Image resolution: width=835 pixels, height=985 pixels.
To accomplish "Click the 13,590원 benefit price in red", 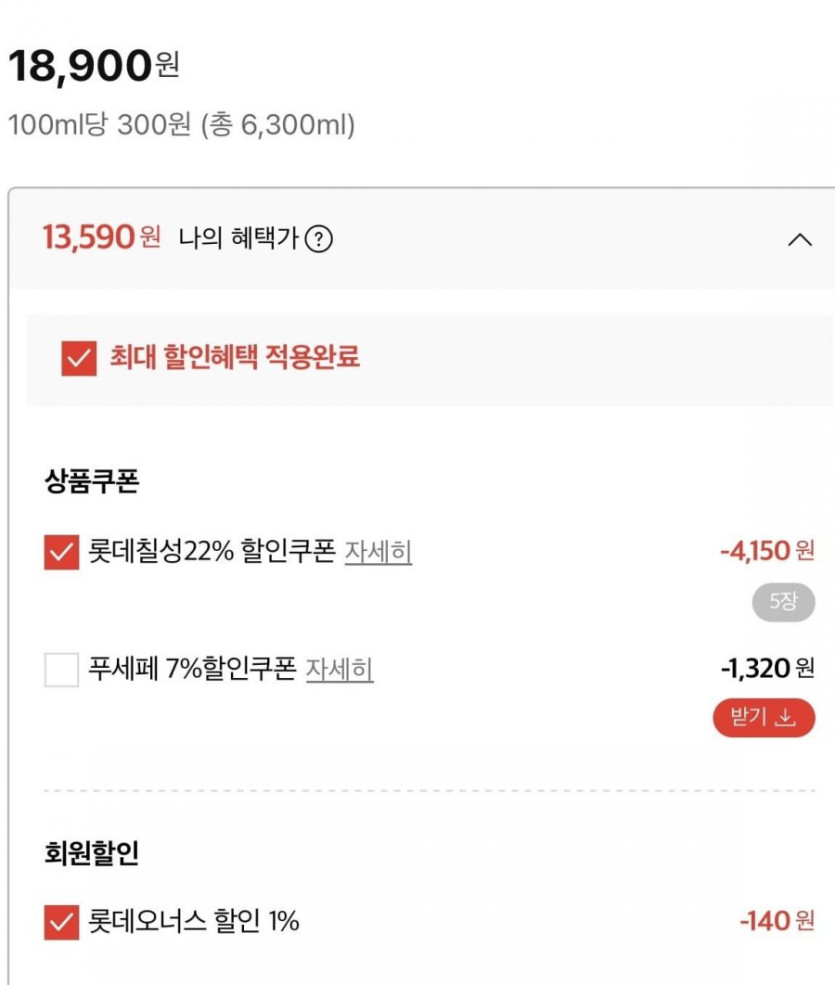I will (x=101, y=238).
